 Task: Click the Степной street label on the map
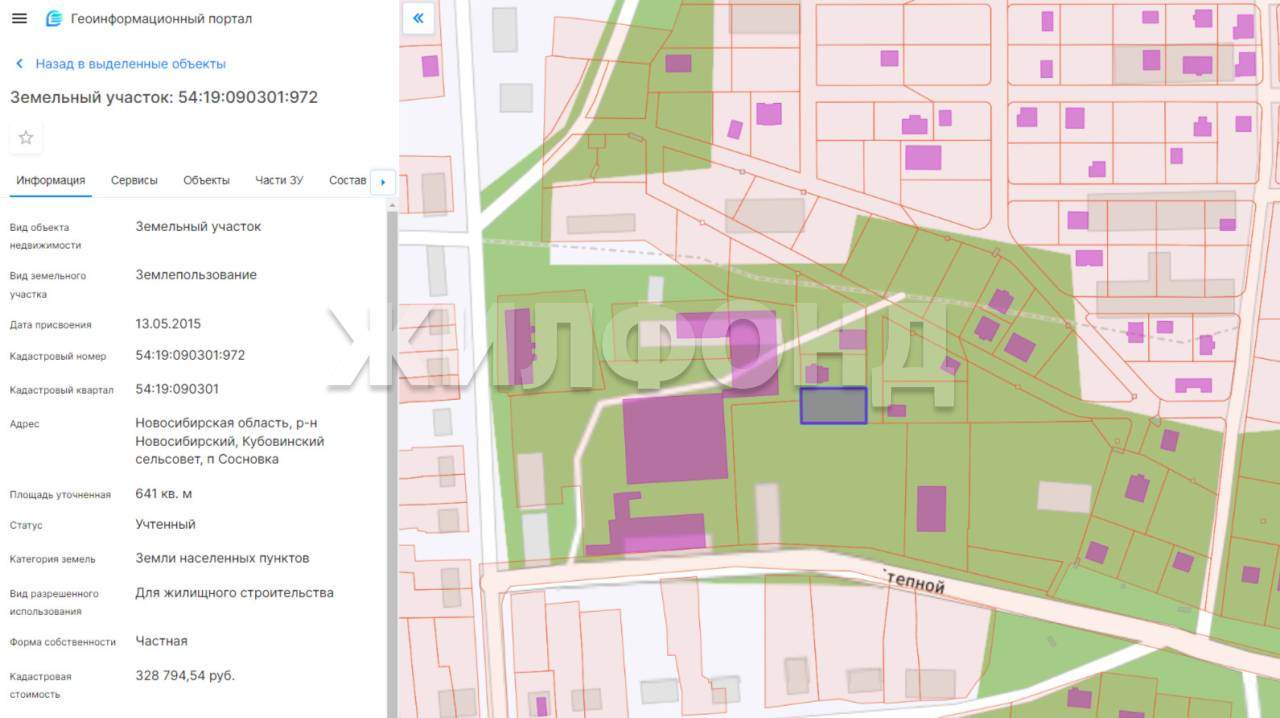point(914,582)
